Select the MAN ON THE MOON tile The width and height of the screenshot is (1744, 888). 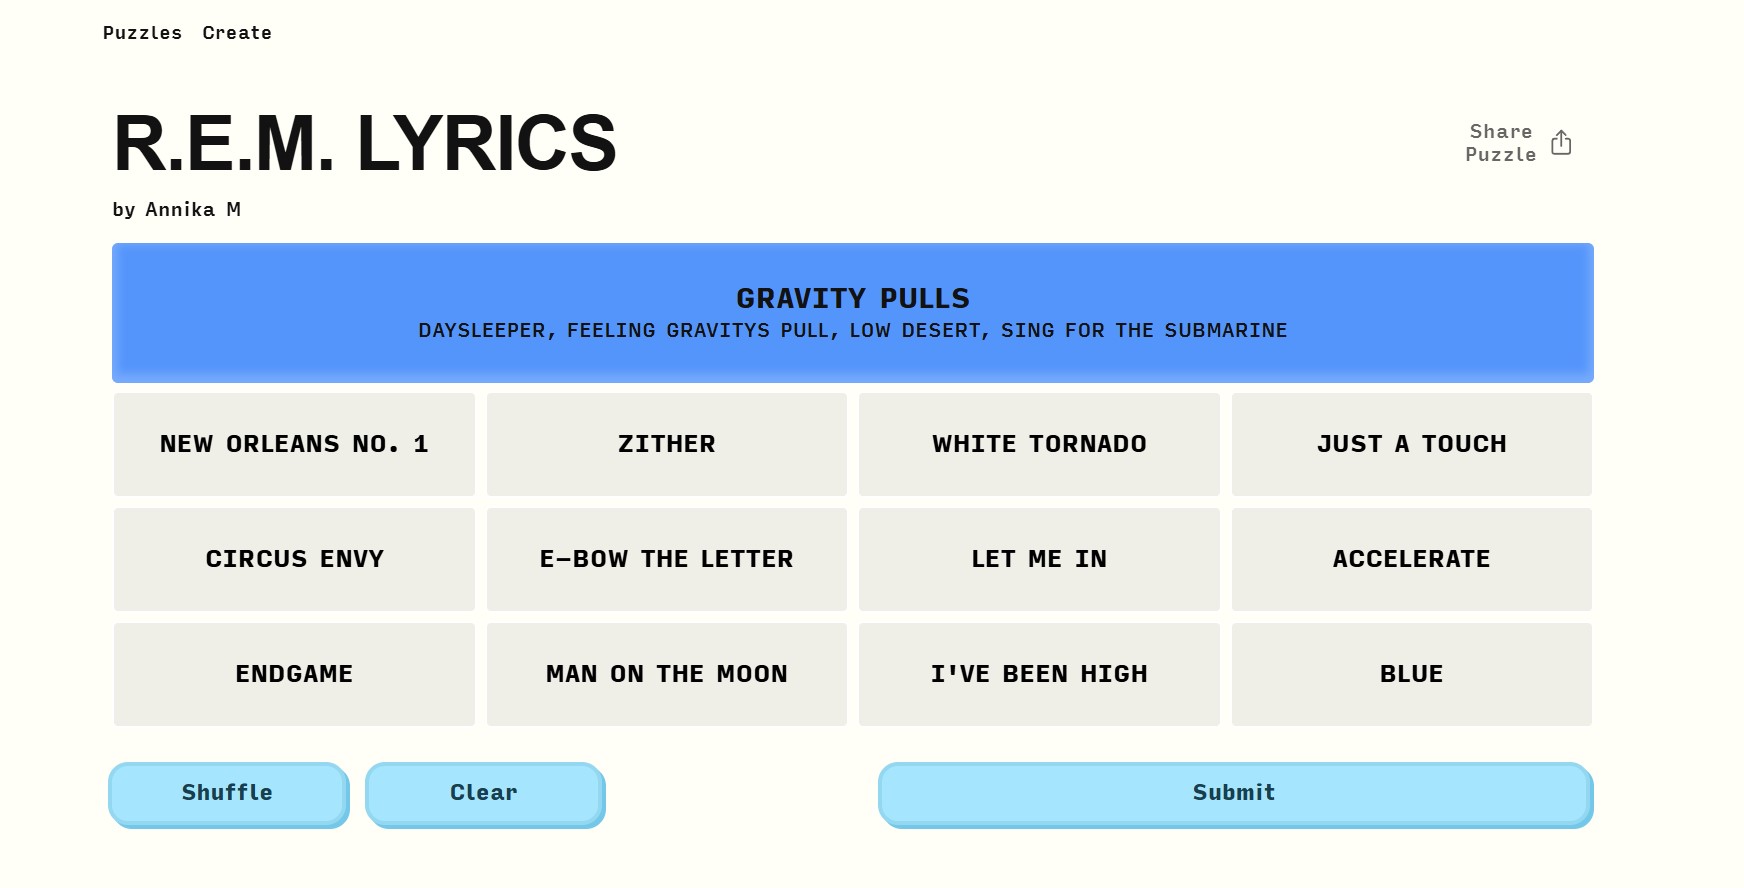[666, 674]
